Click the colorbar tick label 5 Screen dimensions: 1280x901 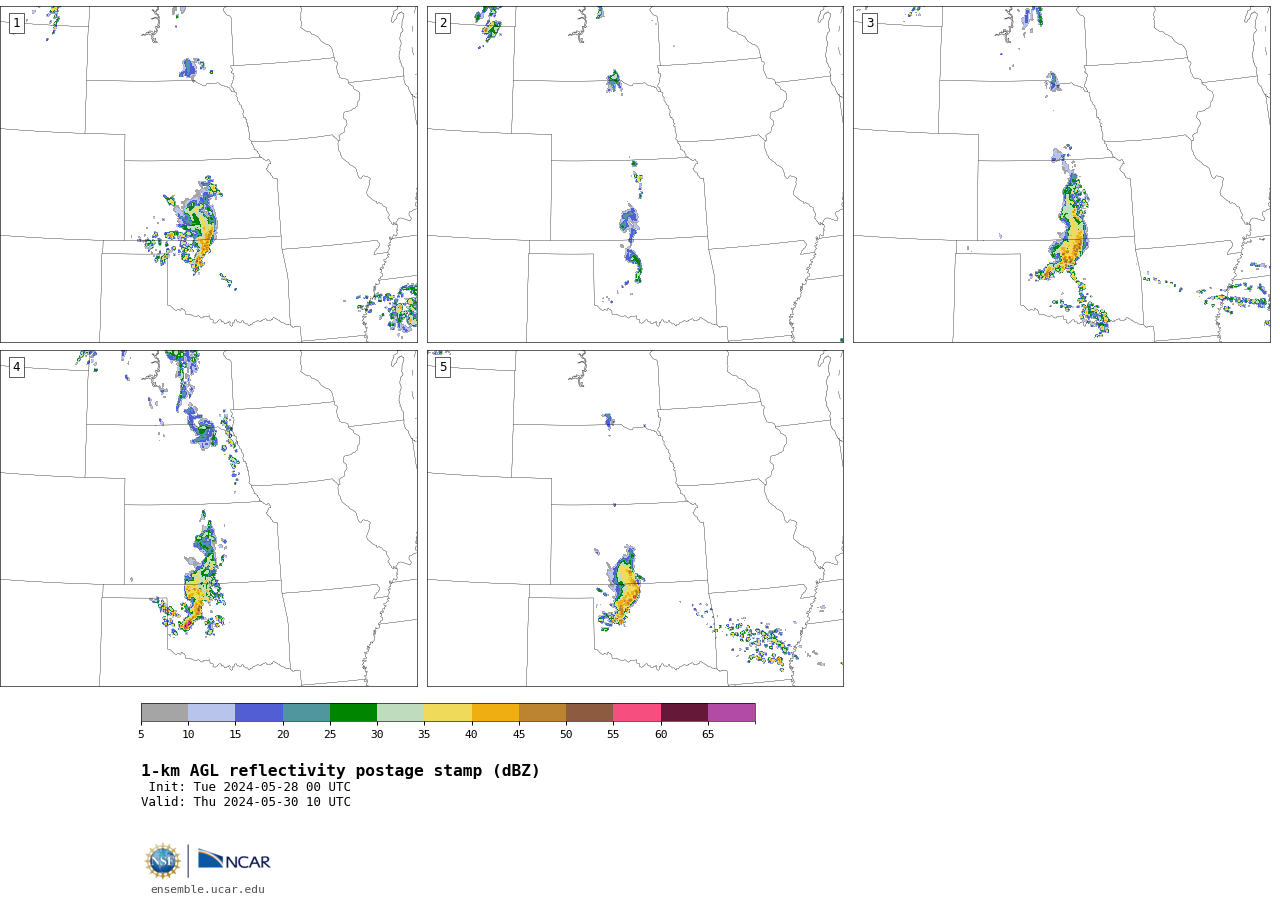(141, 735)
